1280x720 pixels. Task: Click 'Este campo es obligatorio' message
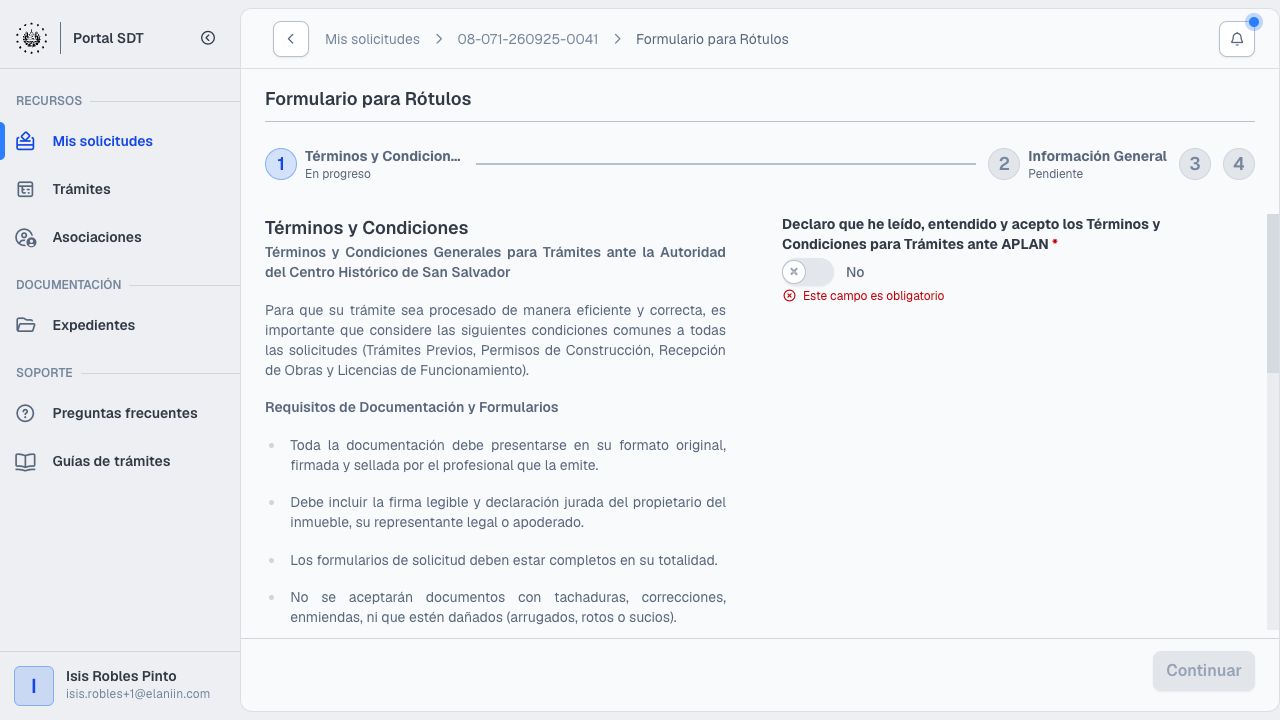pos(873,296)
